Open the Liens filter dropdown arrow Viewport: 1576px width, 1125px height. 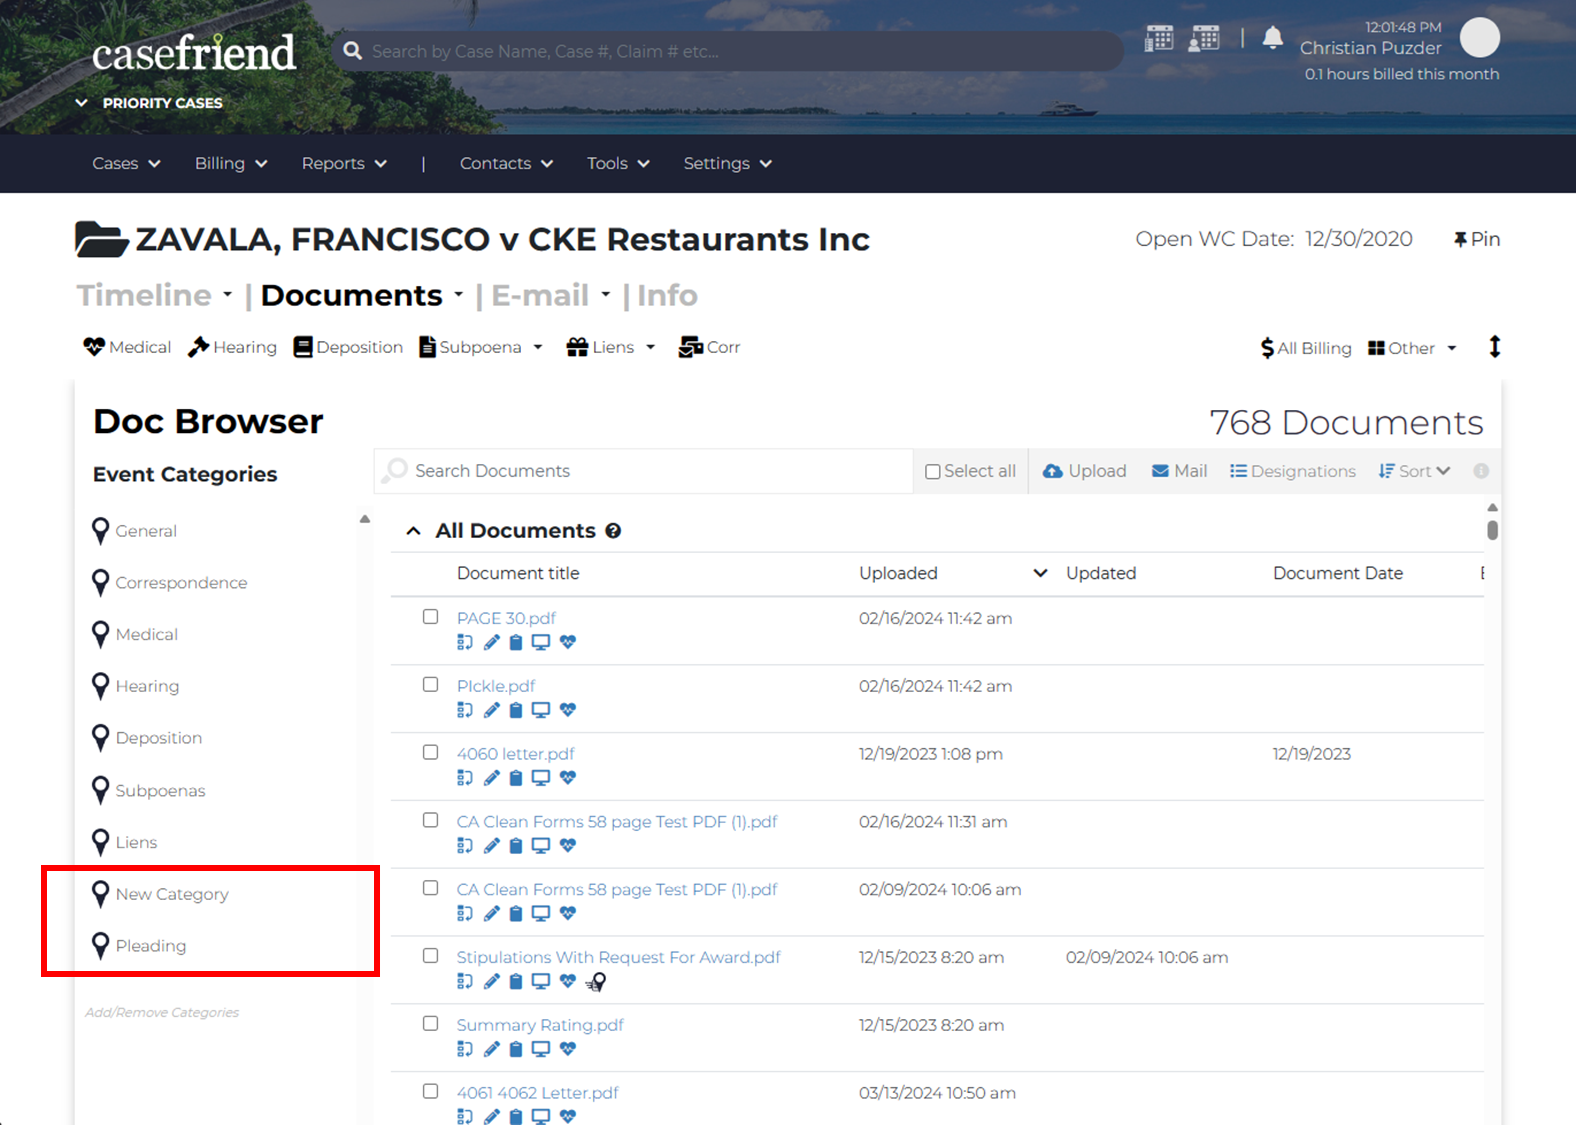pos(651,347)
